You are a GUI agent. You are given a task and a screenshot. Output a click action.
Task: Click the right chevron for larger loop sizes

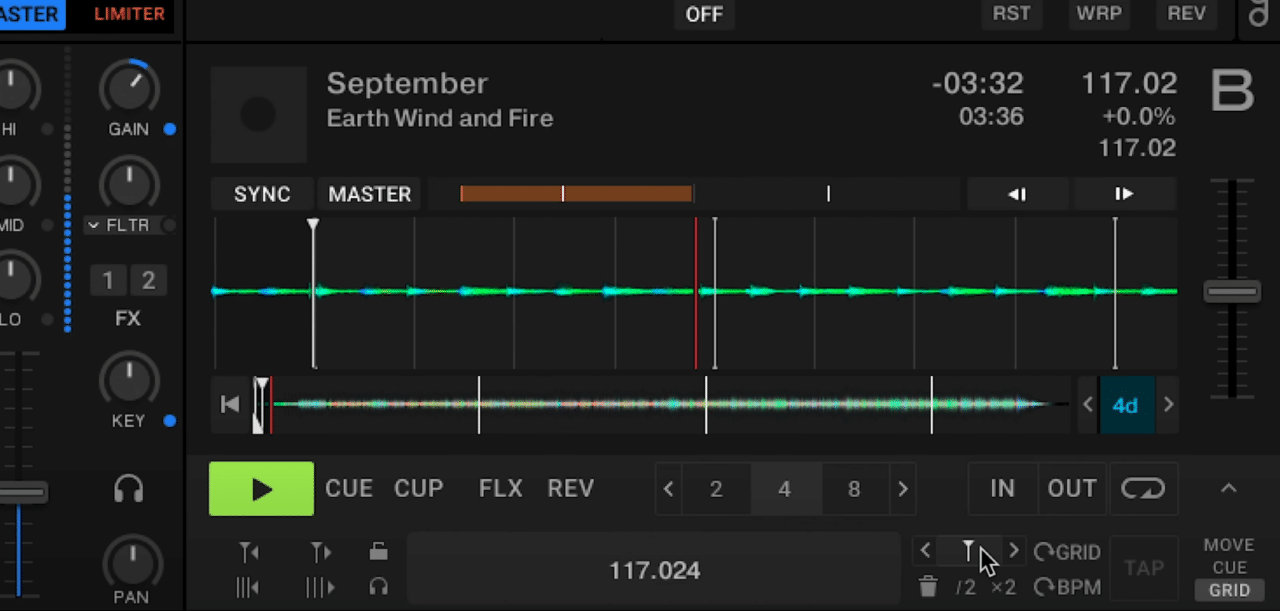coord(903,489)
